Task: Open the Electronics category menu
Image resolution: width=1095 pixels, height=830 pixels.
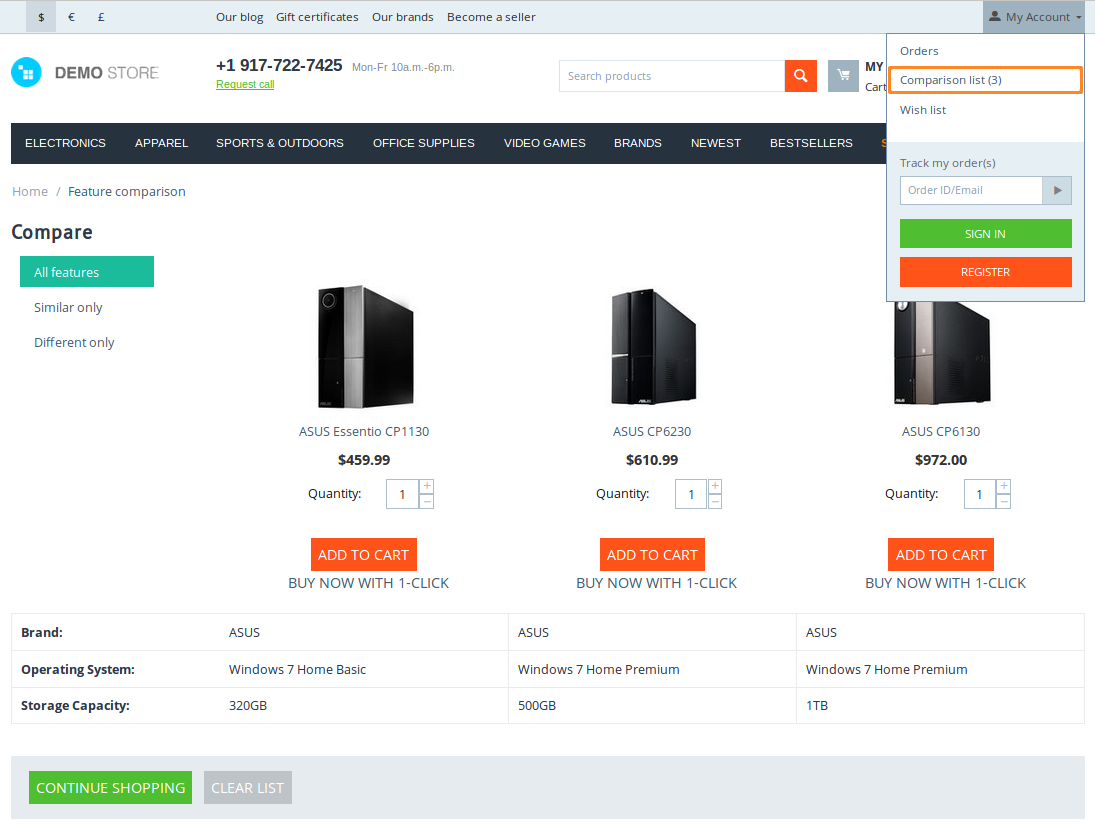Action: click(x=66, y=143)
